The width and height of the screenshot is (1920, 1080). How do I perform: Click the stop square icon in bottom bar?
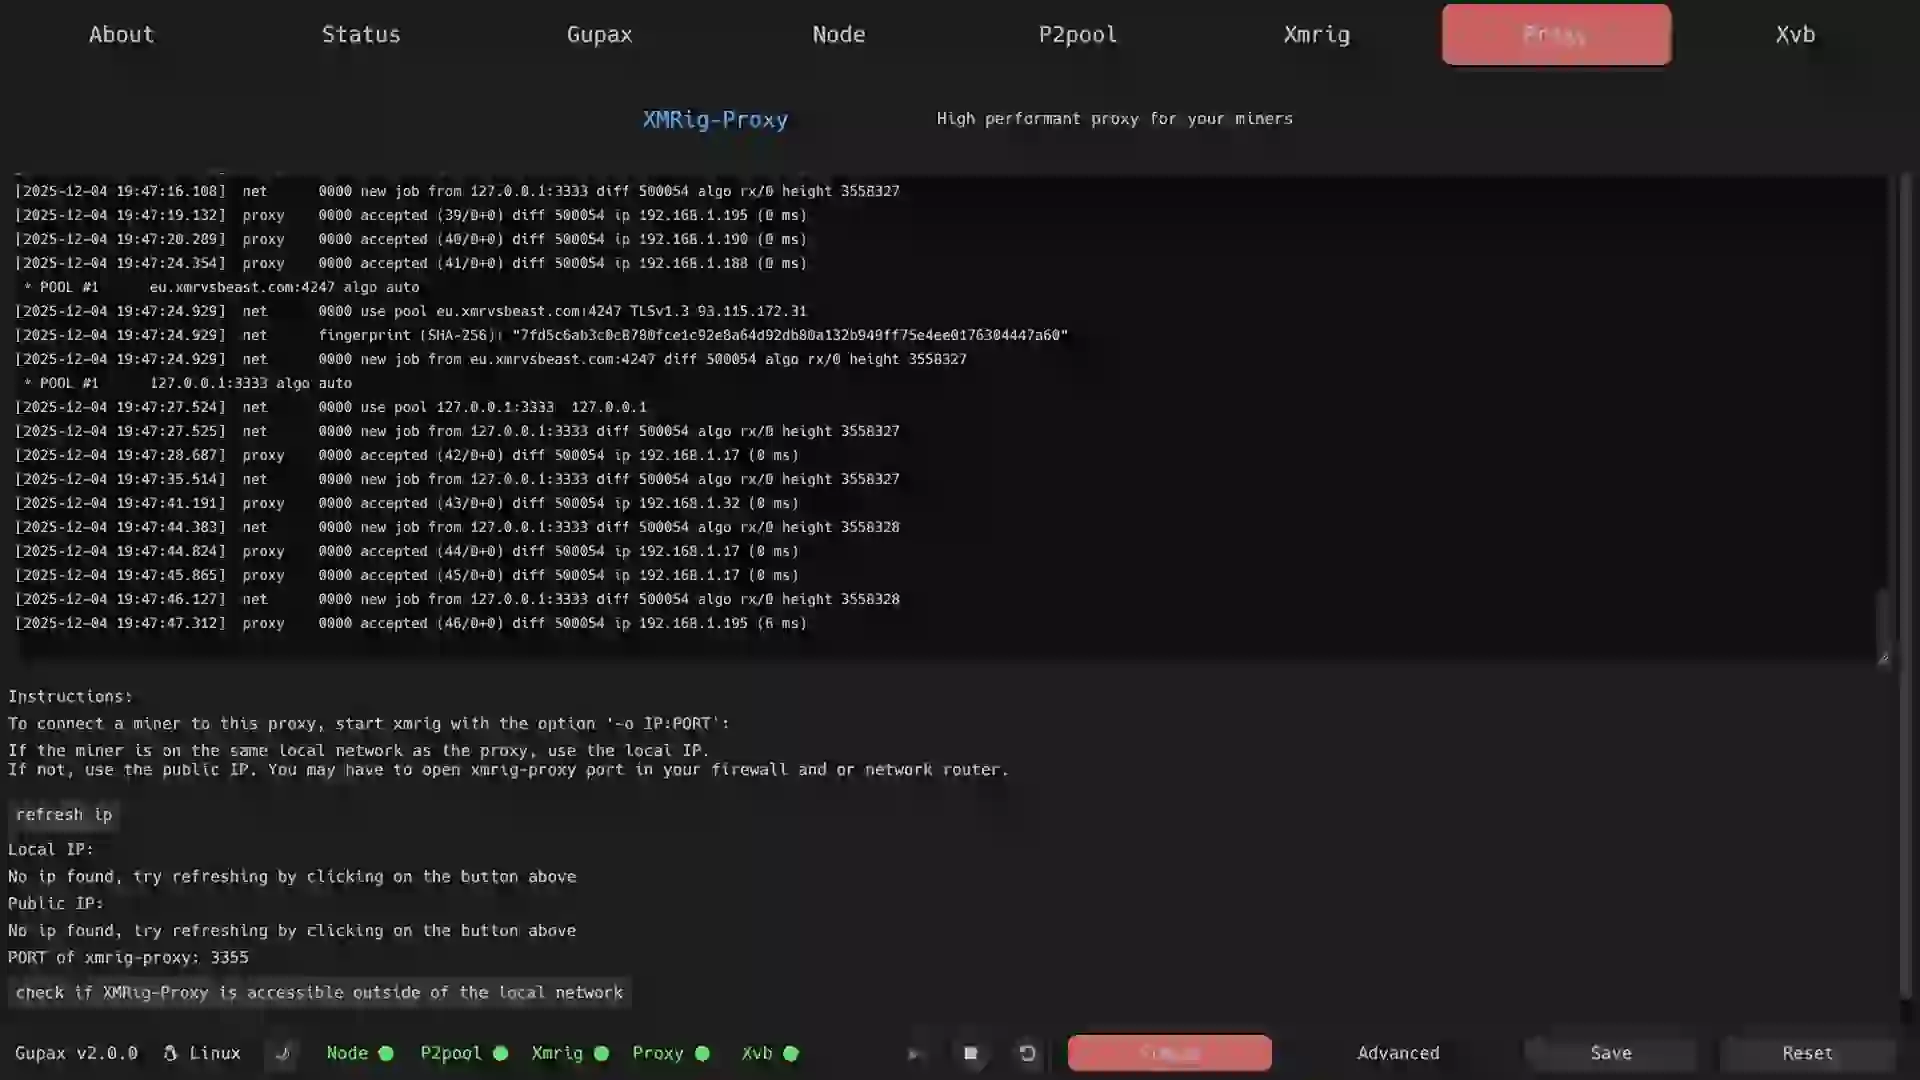point(970,1053)
